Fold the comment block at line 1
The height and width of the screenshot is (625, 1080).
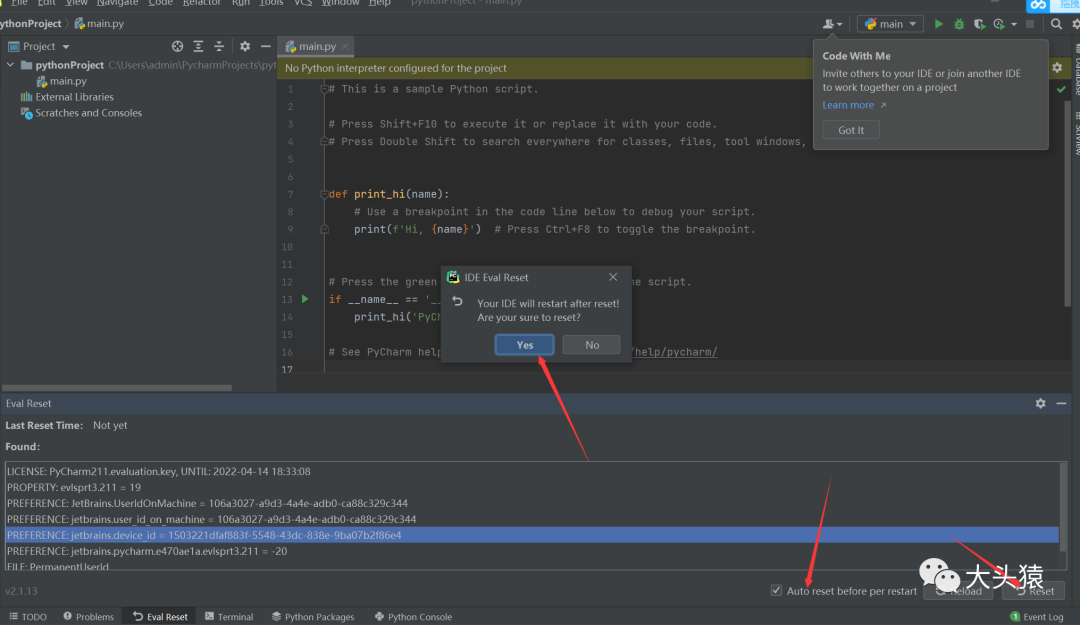coord(324,89)
